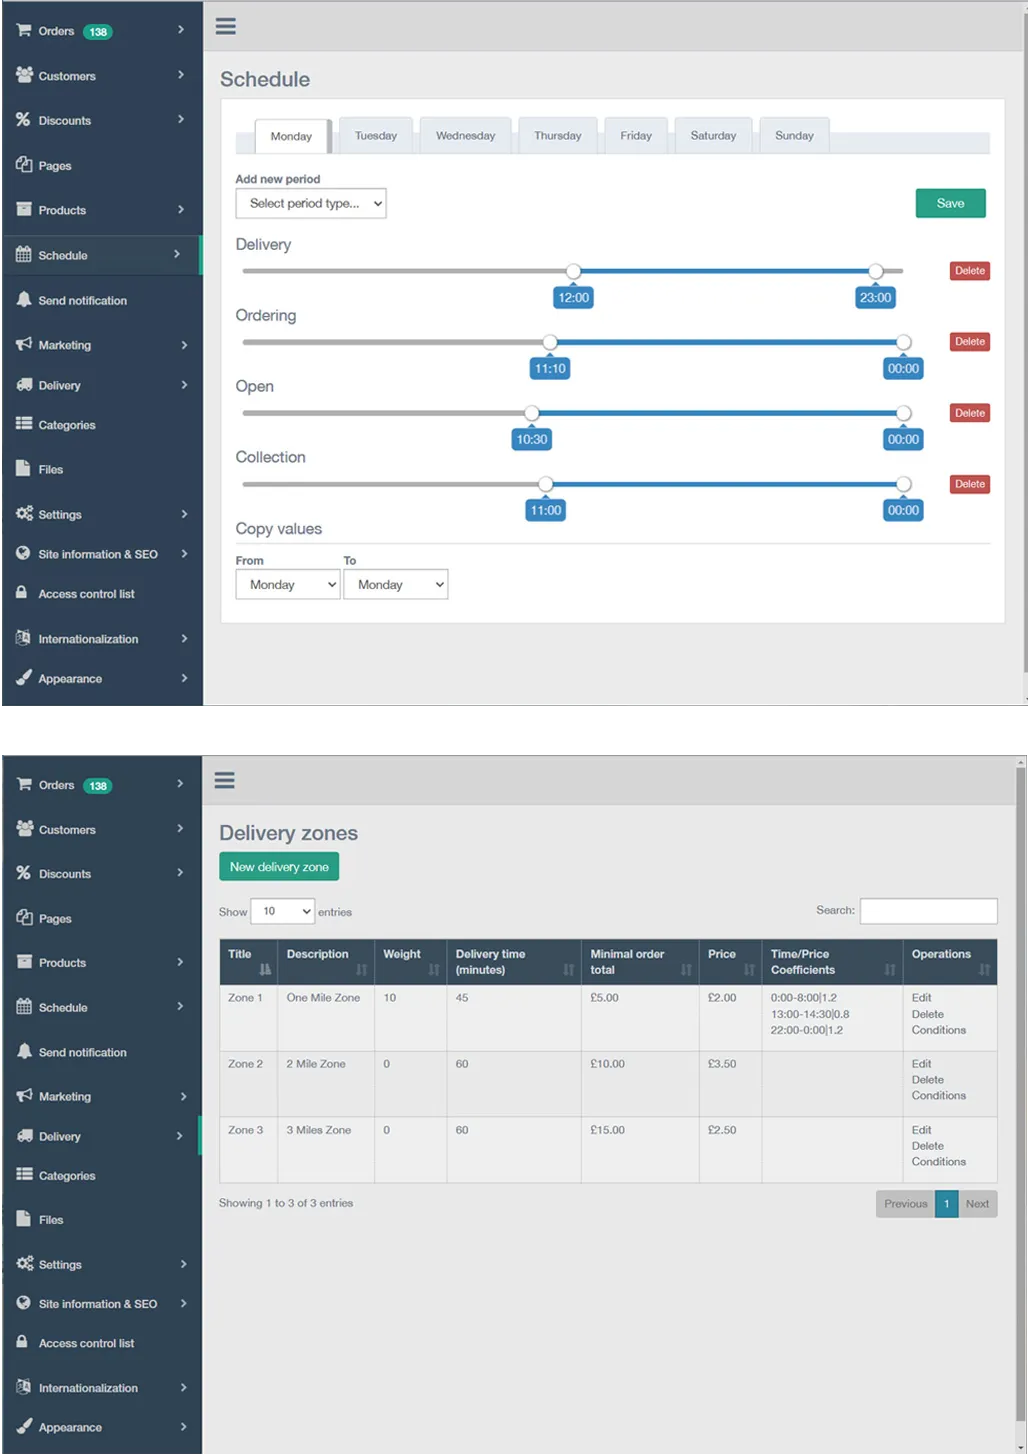1028x1455 pixels.
Task: Click the Send notification bell icon
Action: pyautogui.click(x=22, y=300)
